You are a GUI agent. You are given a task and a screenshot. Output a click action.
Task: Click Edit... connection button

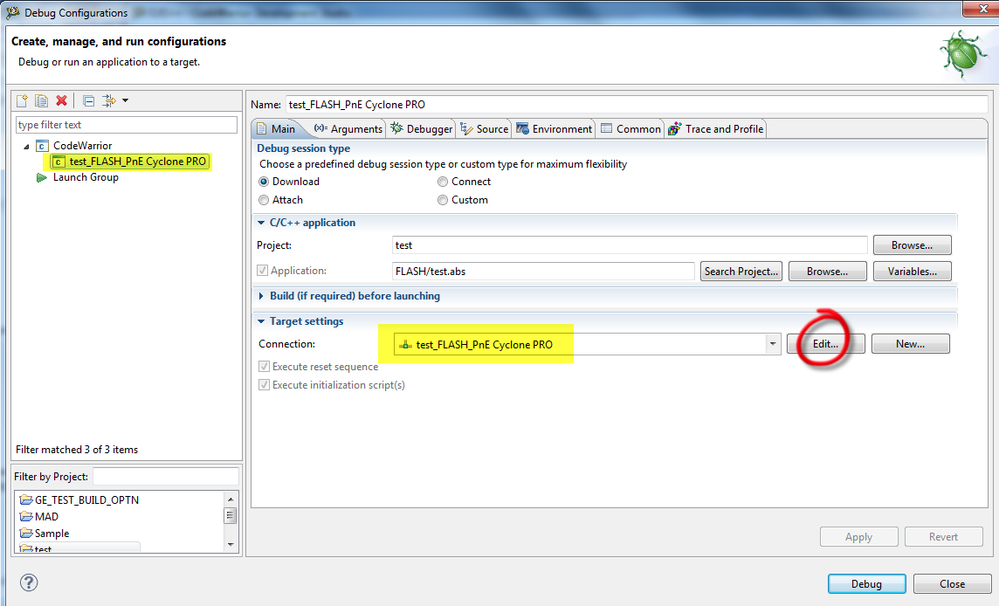(x=826, y=344)
